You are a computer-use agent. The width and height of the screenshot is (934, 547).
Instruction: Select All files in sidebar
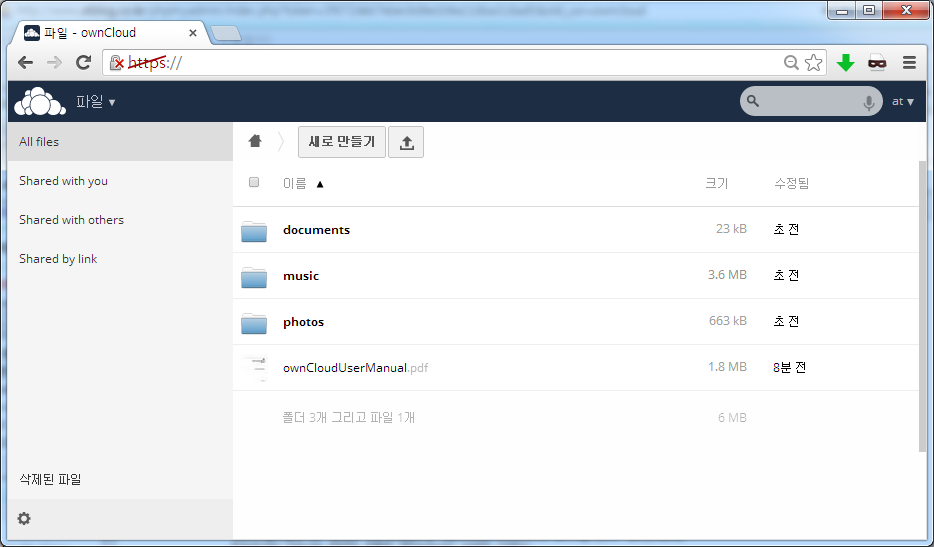(120, 142)
